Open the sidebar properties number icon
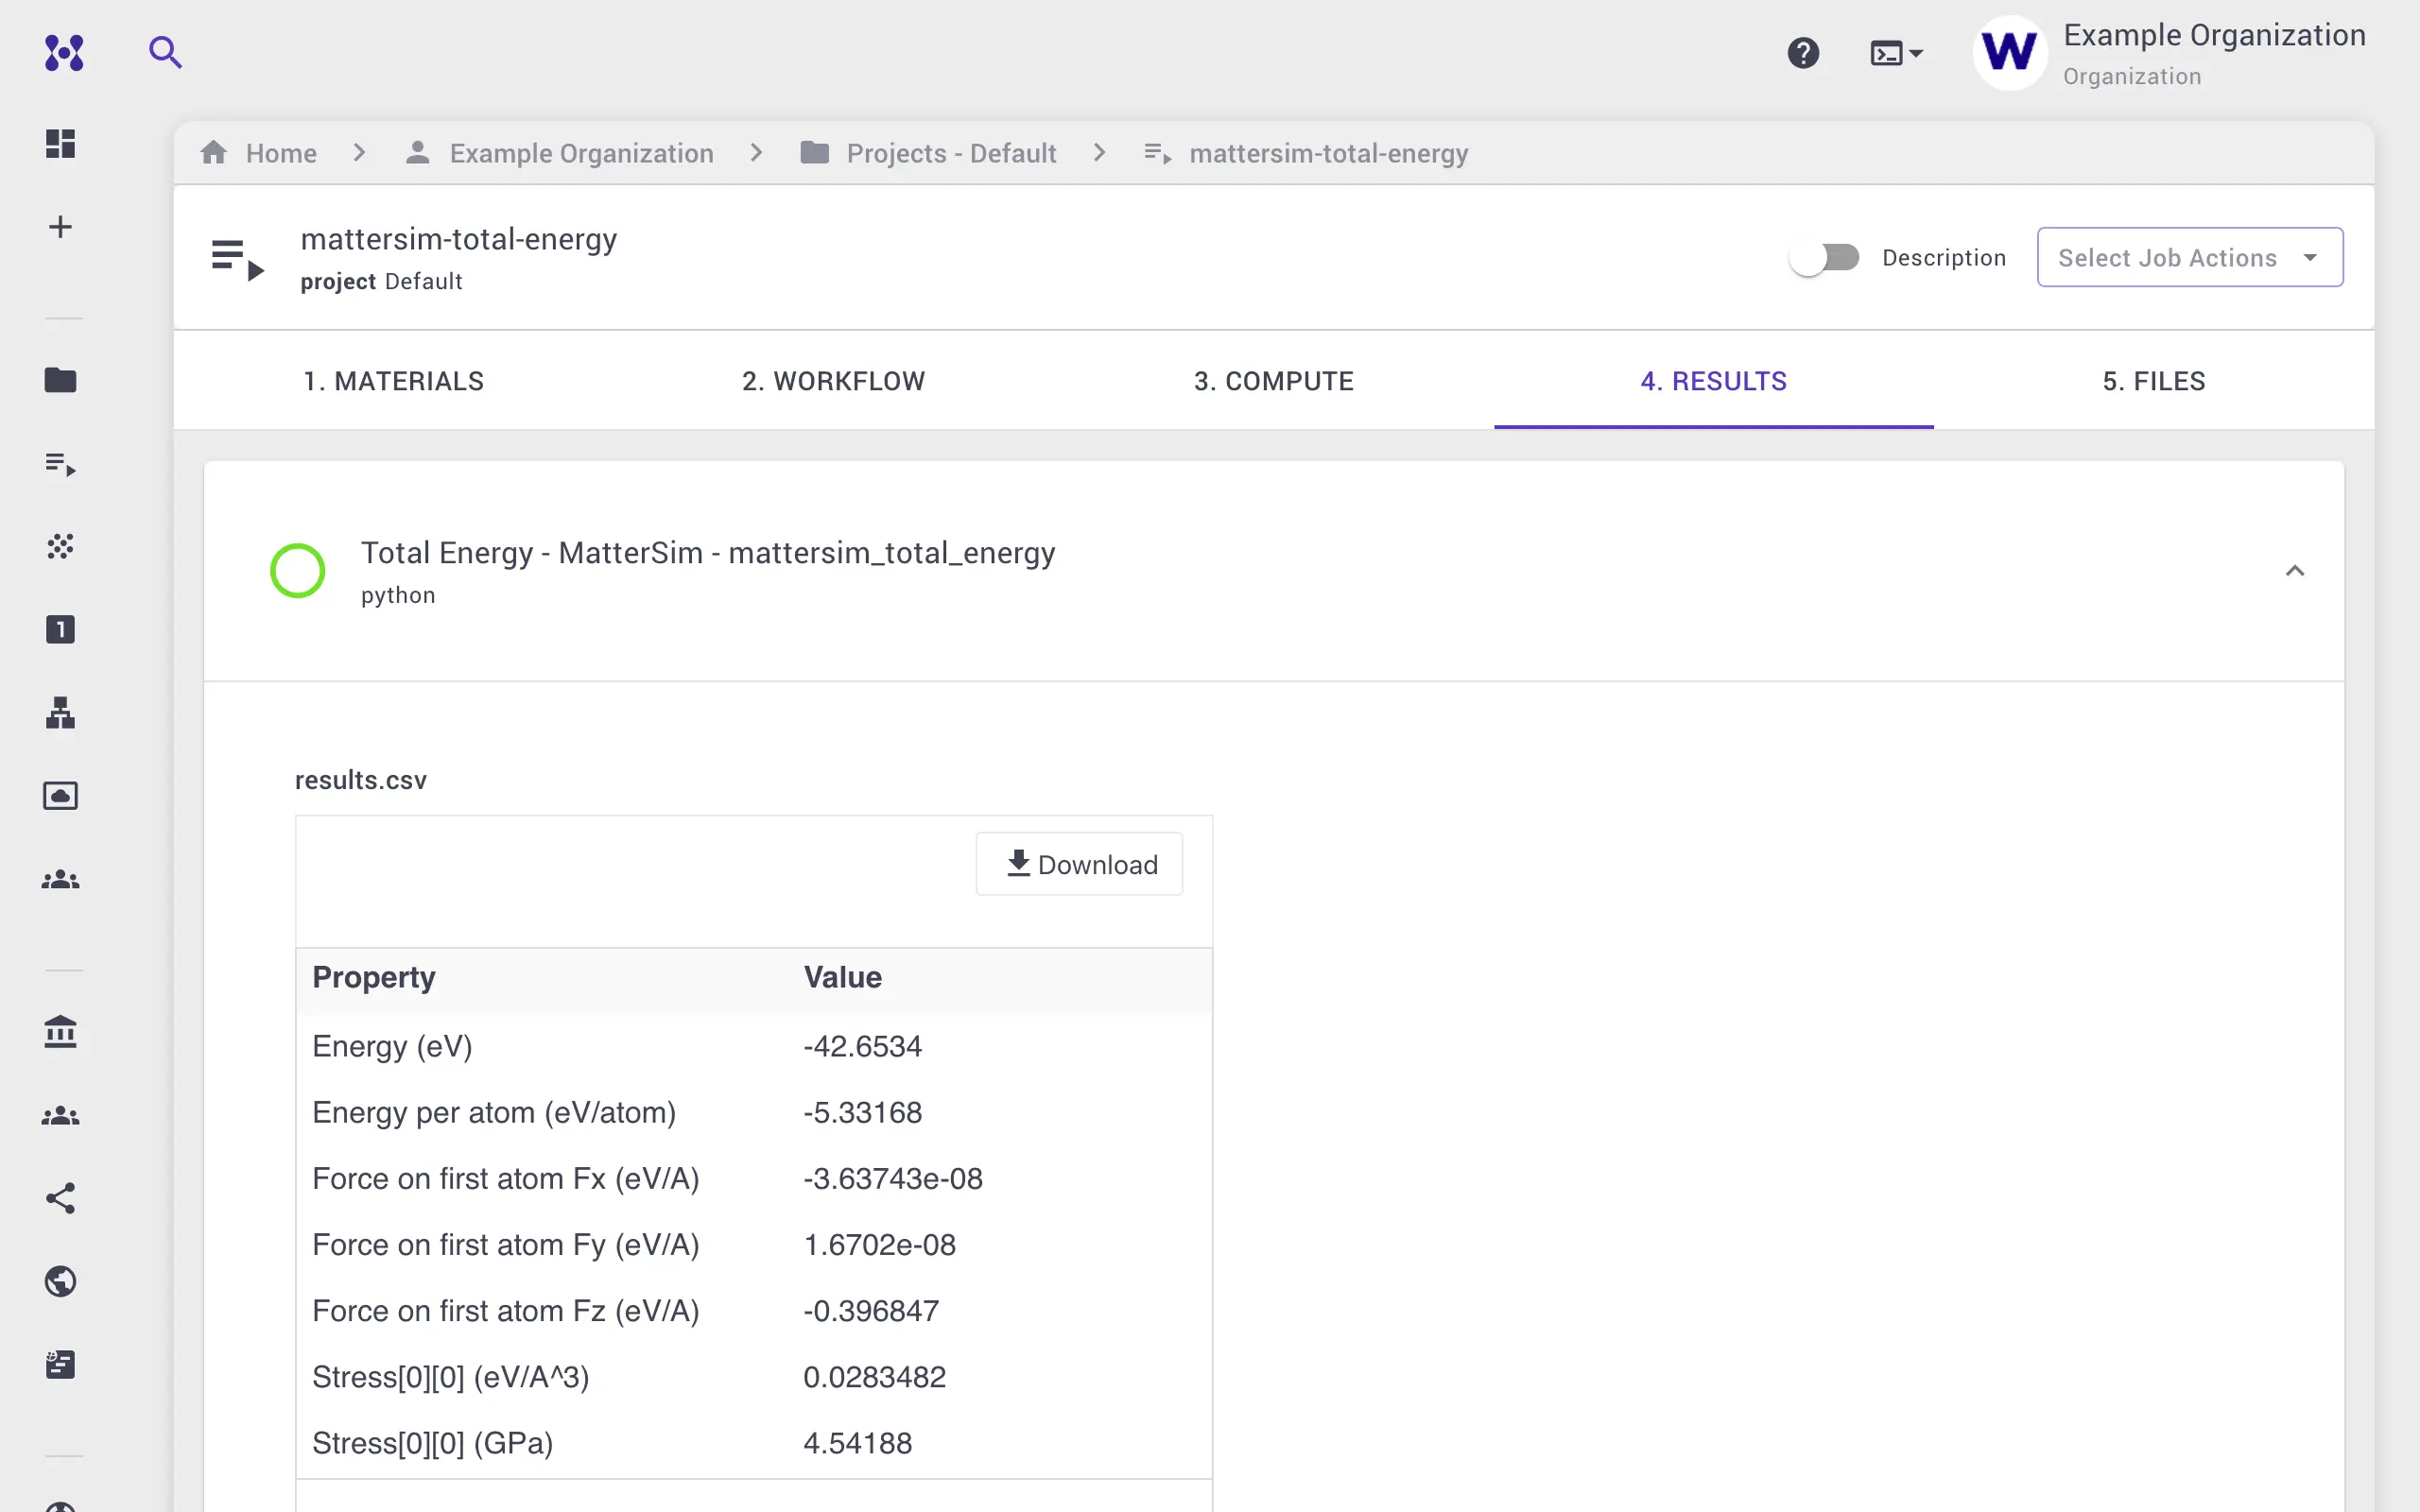Image resolution: width=2420 pixels, height=1512 pixels. tap(60, 629)
